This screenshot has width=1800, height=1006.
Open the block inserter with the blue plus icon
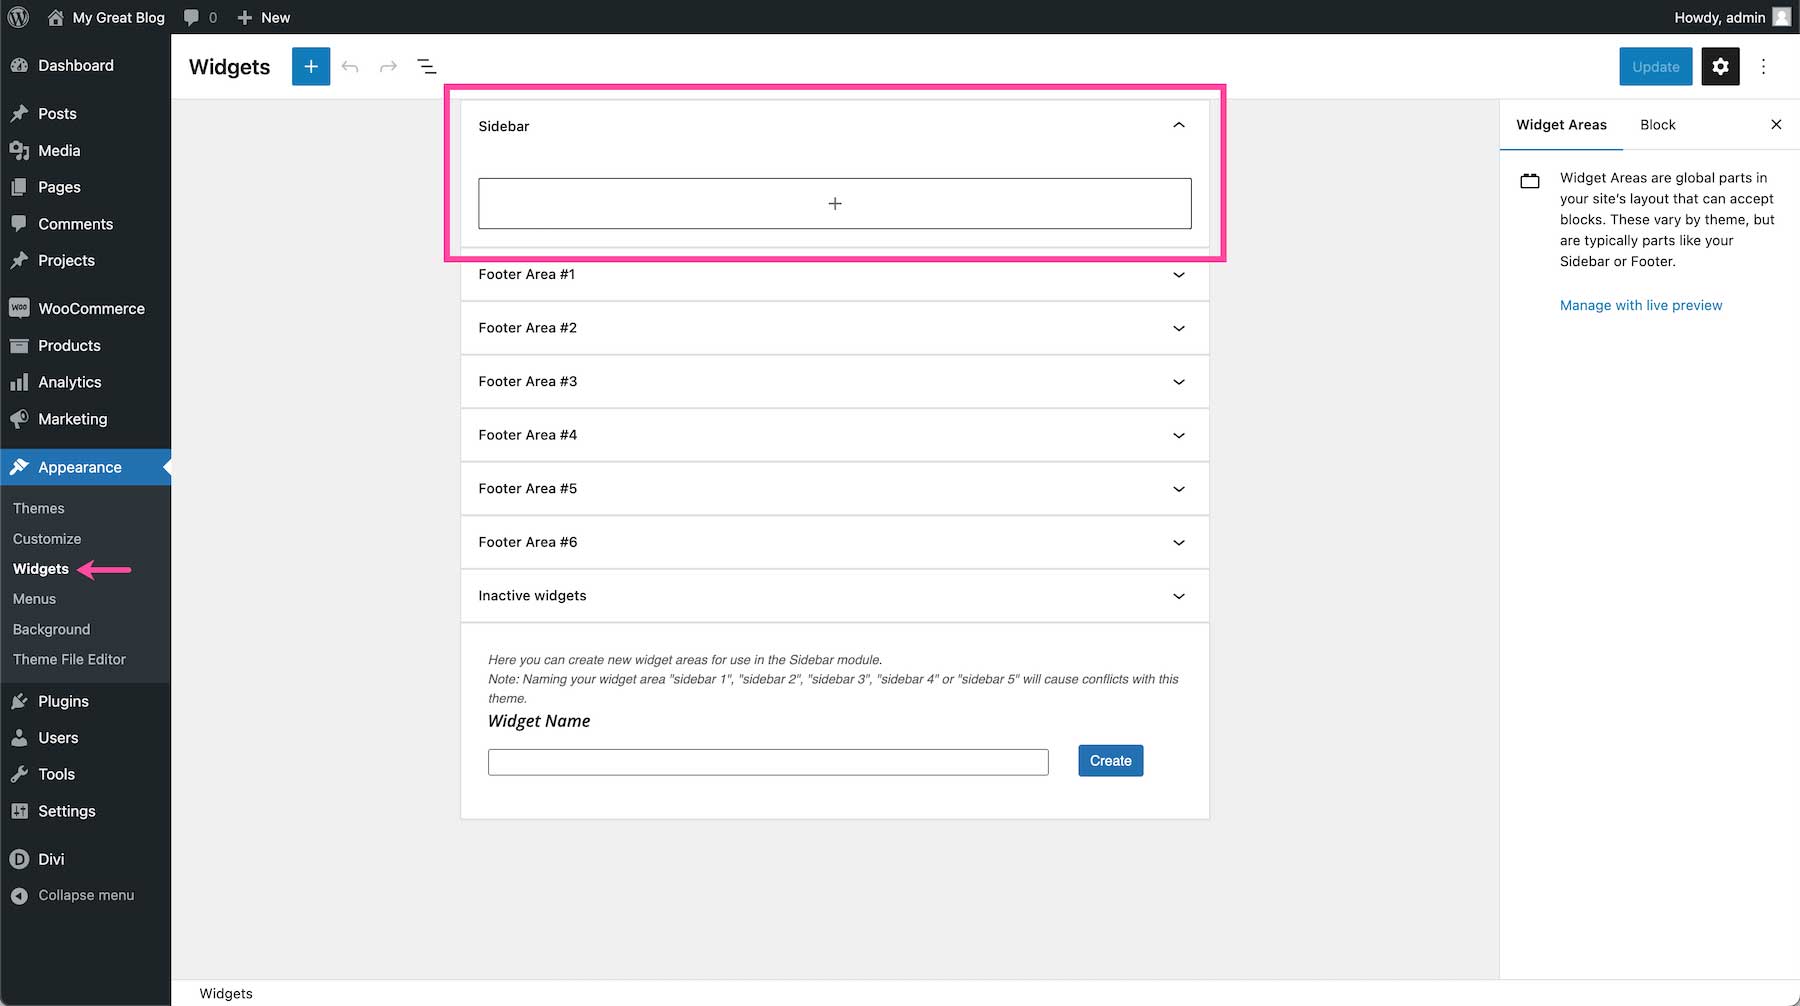click(x=310, y=66)
